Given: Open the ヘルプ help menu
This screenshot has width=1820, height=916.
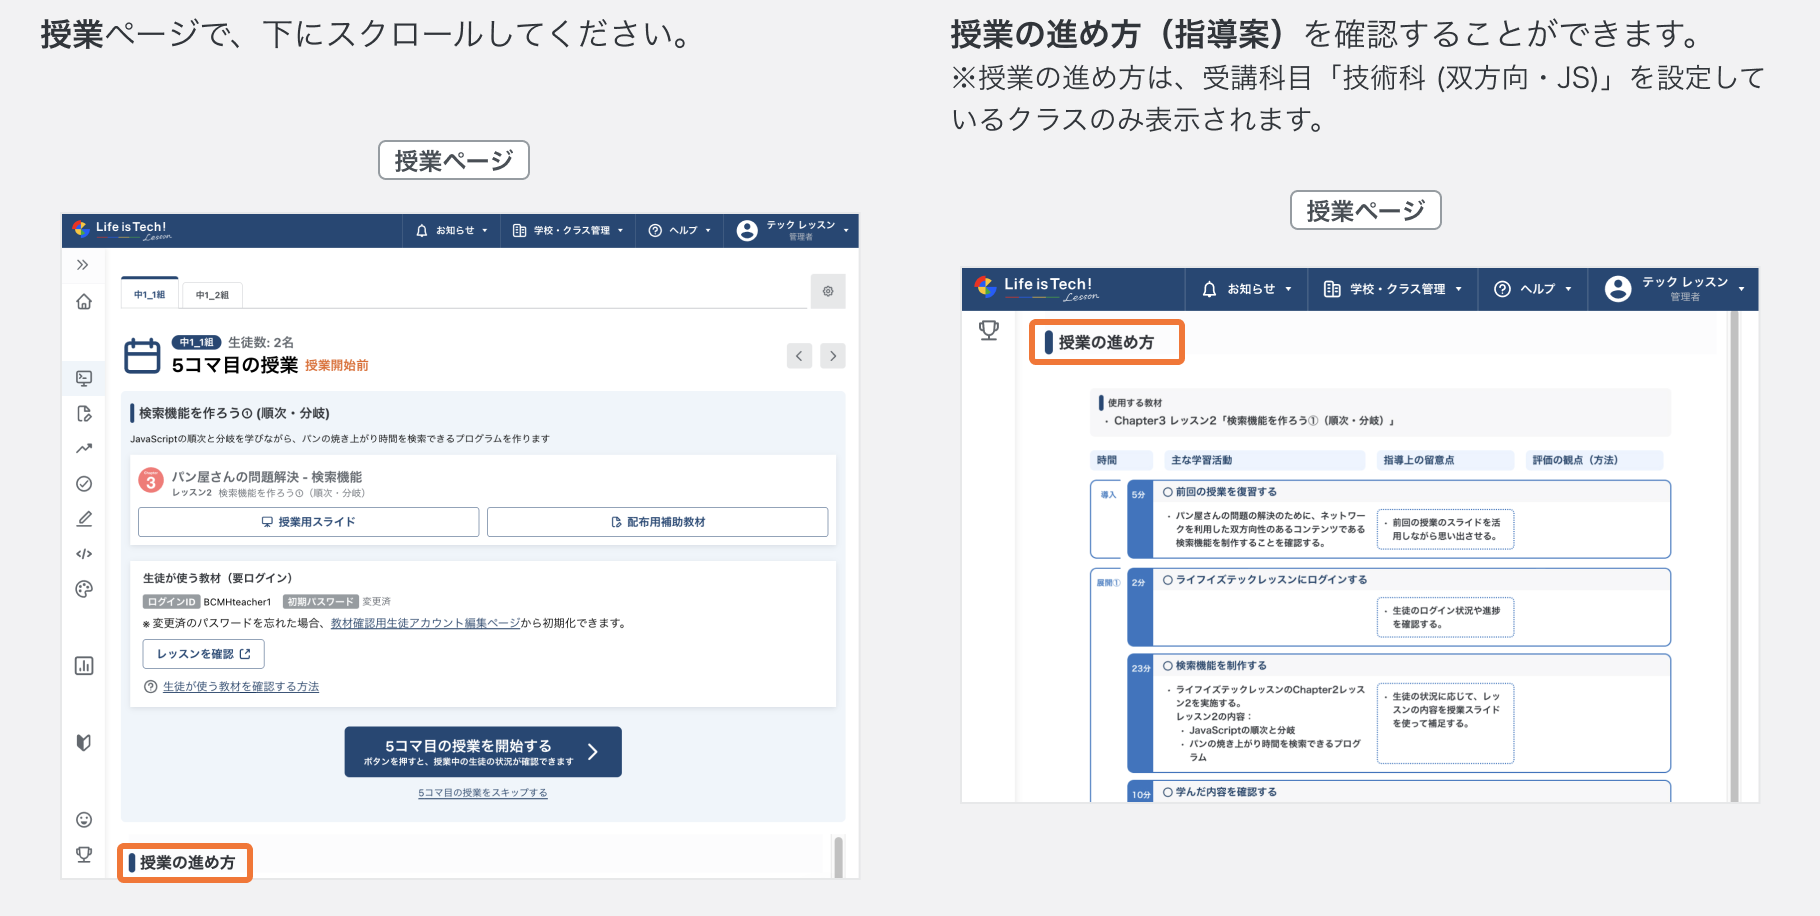Looking at the screenshot, I should tap(679, 230).
